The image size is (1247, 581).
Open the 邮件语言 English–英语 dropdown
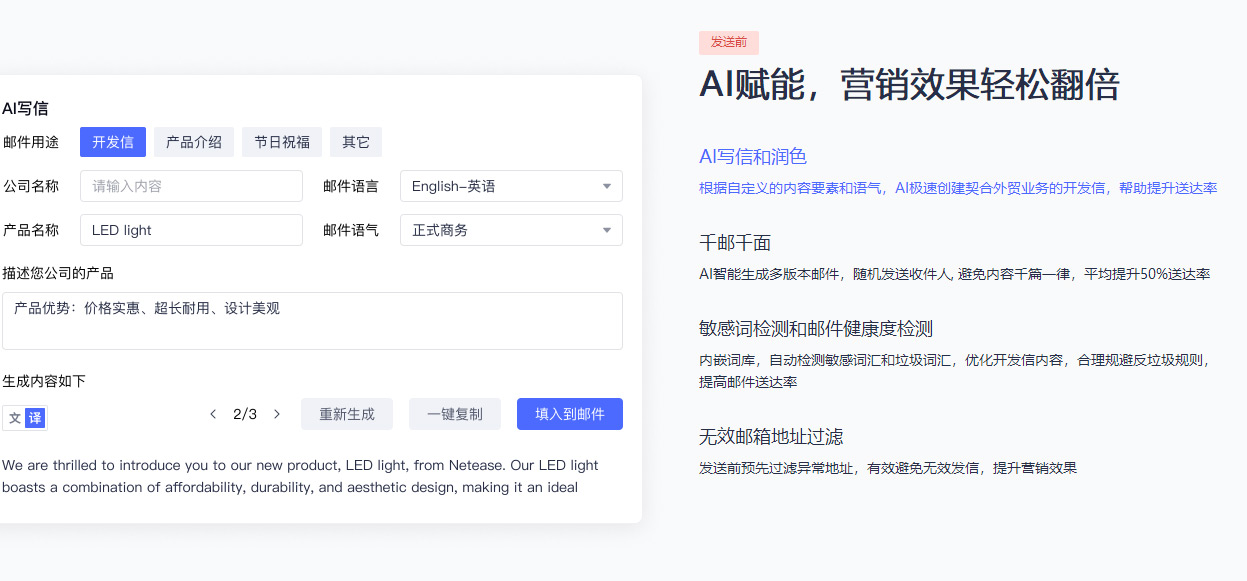511,186
